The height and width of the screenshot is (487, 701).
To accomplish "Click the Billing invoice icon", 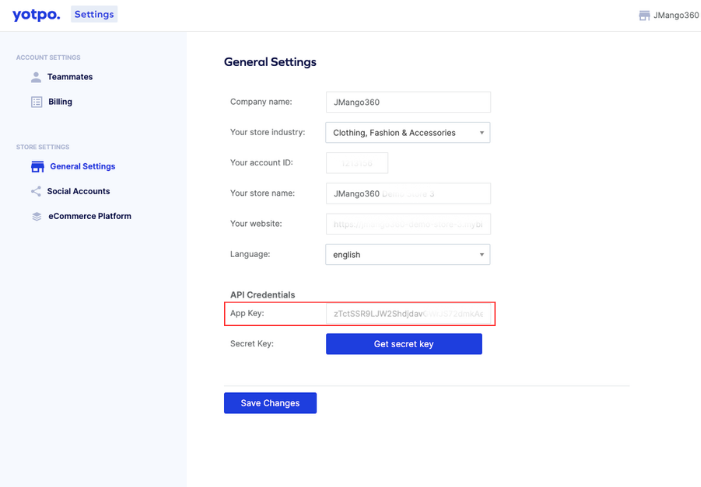I will [x=37, y=102].
